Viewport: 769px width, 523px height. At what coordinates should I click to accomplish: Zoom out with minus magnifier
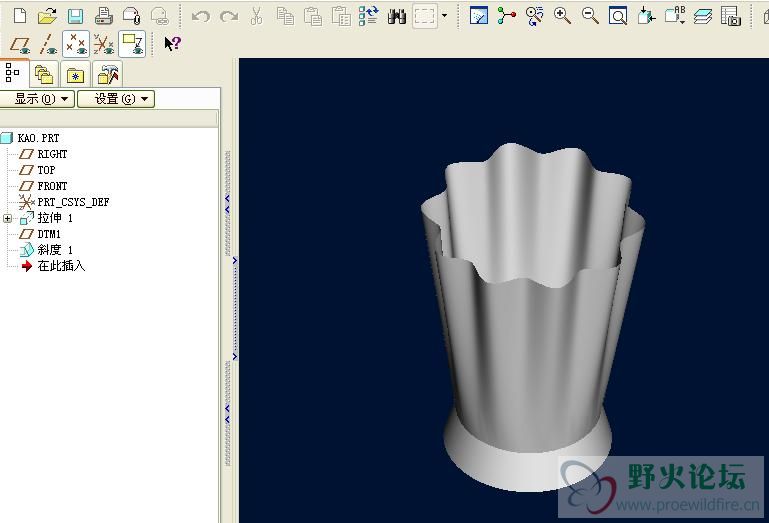[590, 16]
